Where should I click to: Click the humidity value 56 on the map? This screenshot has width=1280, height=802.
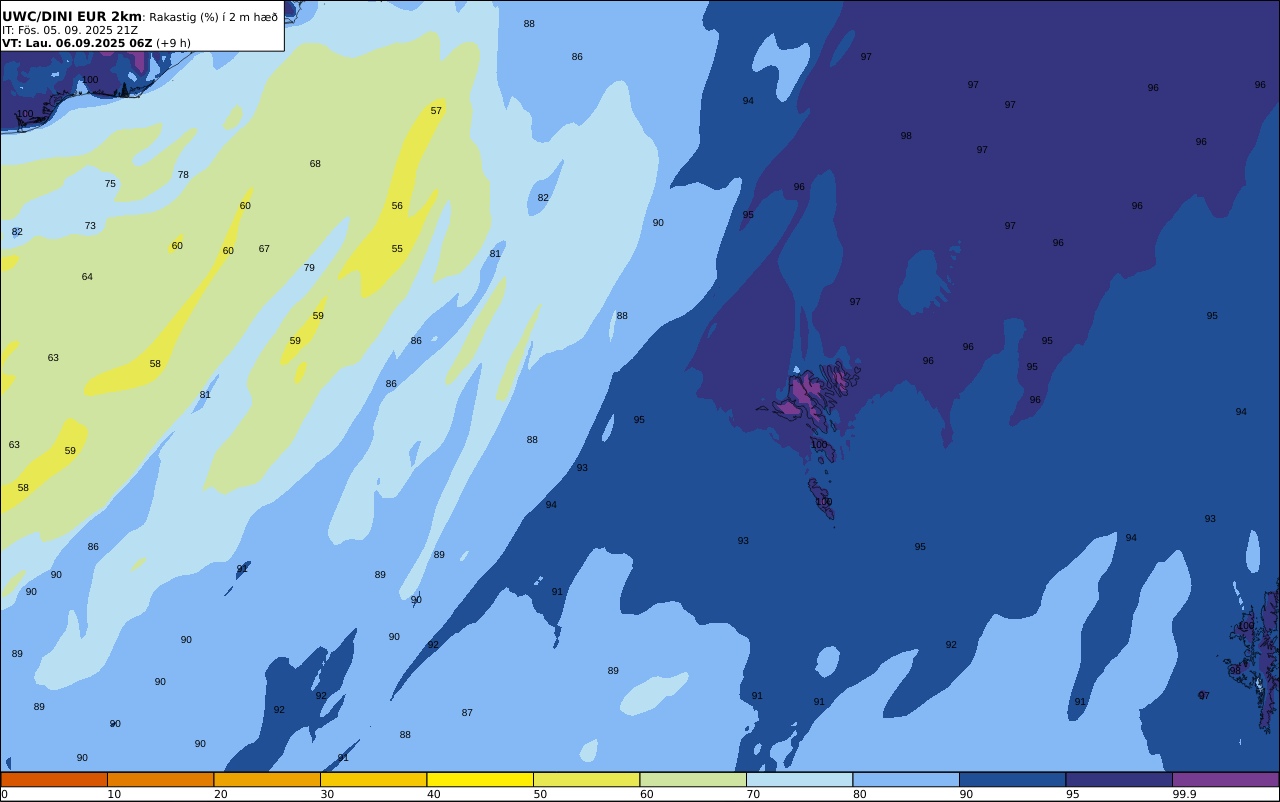397,206
